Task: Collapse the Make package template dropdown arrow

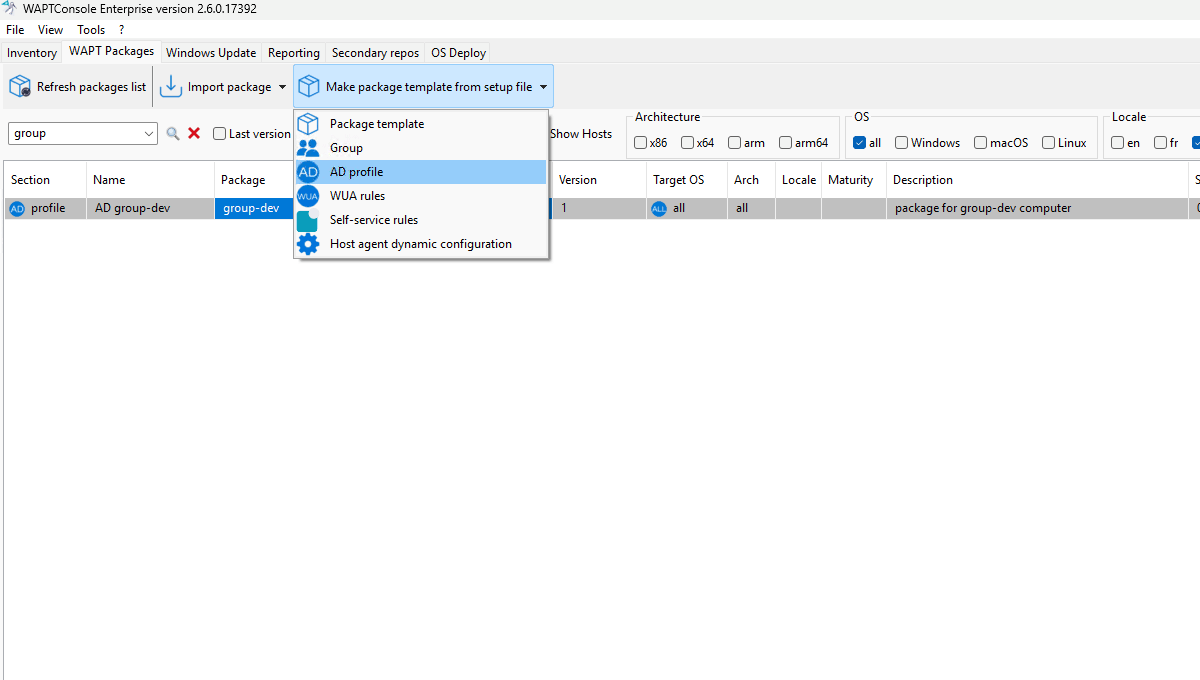Action: click(543, 87)
